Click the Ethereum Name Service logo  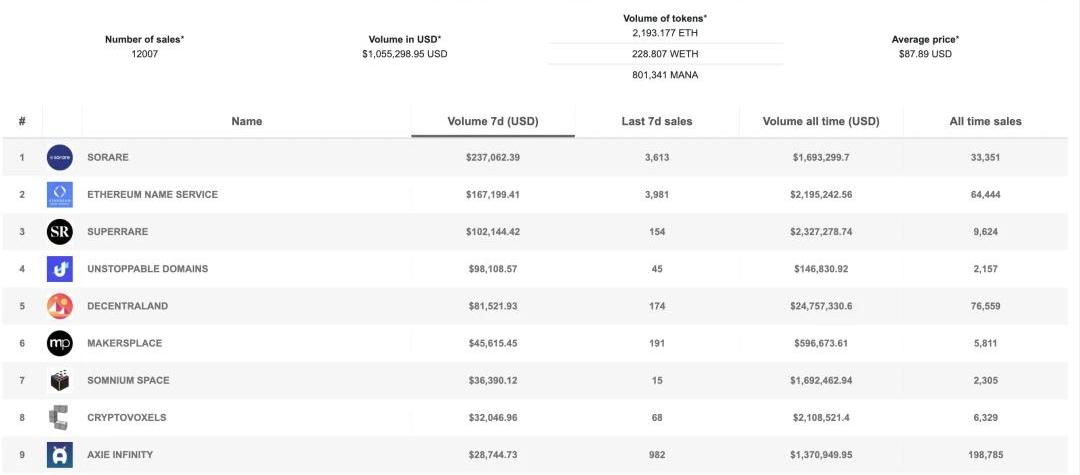pyautogui.click(x=60, y=195)
